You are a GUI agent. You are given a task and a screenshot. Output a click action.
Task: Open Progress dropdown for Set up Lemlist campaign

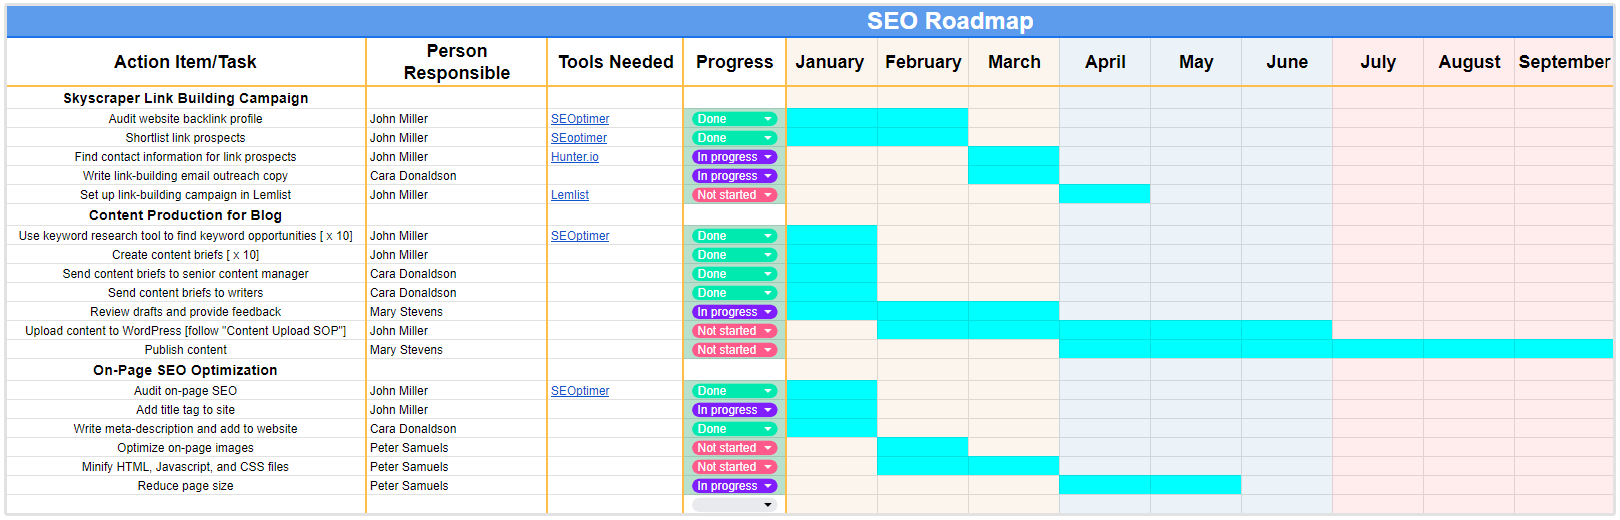click(x=768, y=195)
